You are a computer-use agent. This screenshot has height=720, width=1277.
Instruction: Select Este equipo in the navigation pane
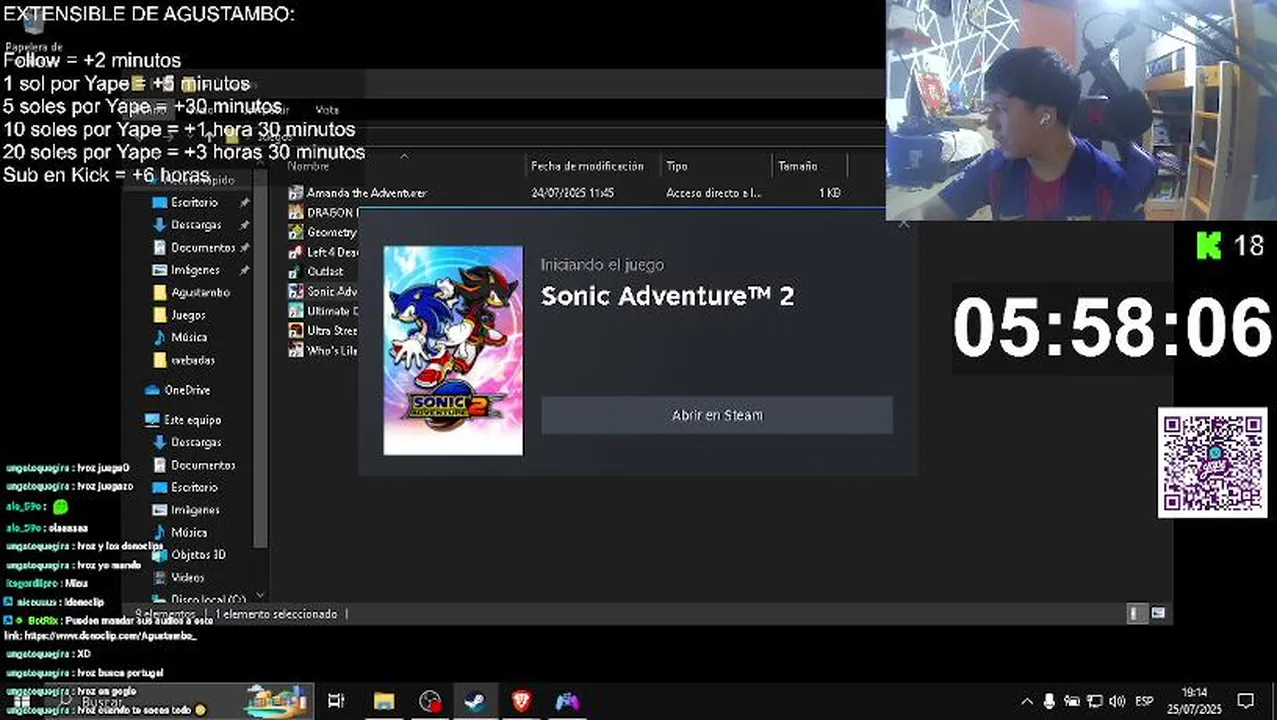click(x=192, y=420)
